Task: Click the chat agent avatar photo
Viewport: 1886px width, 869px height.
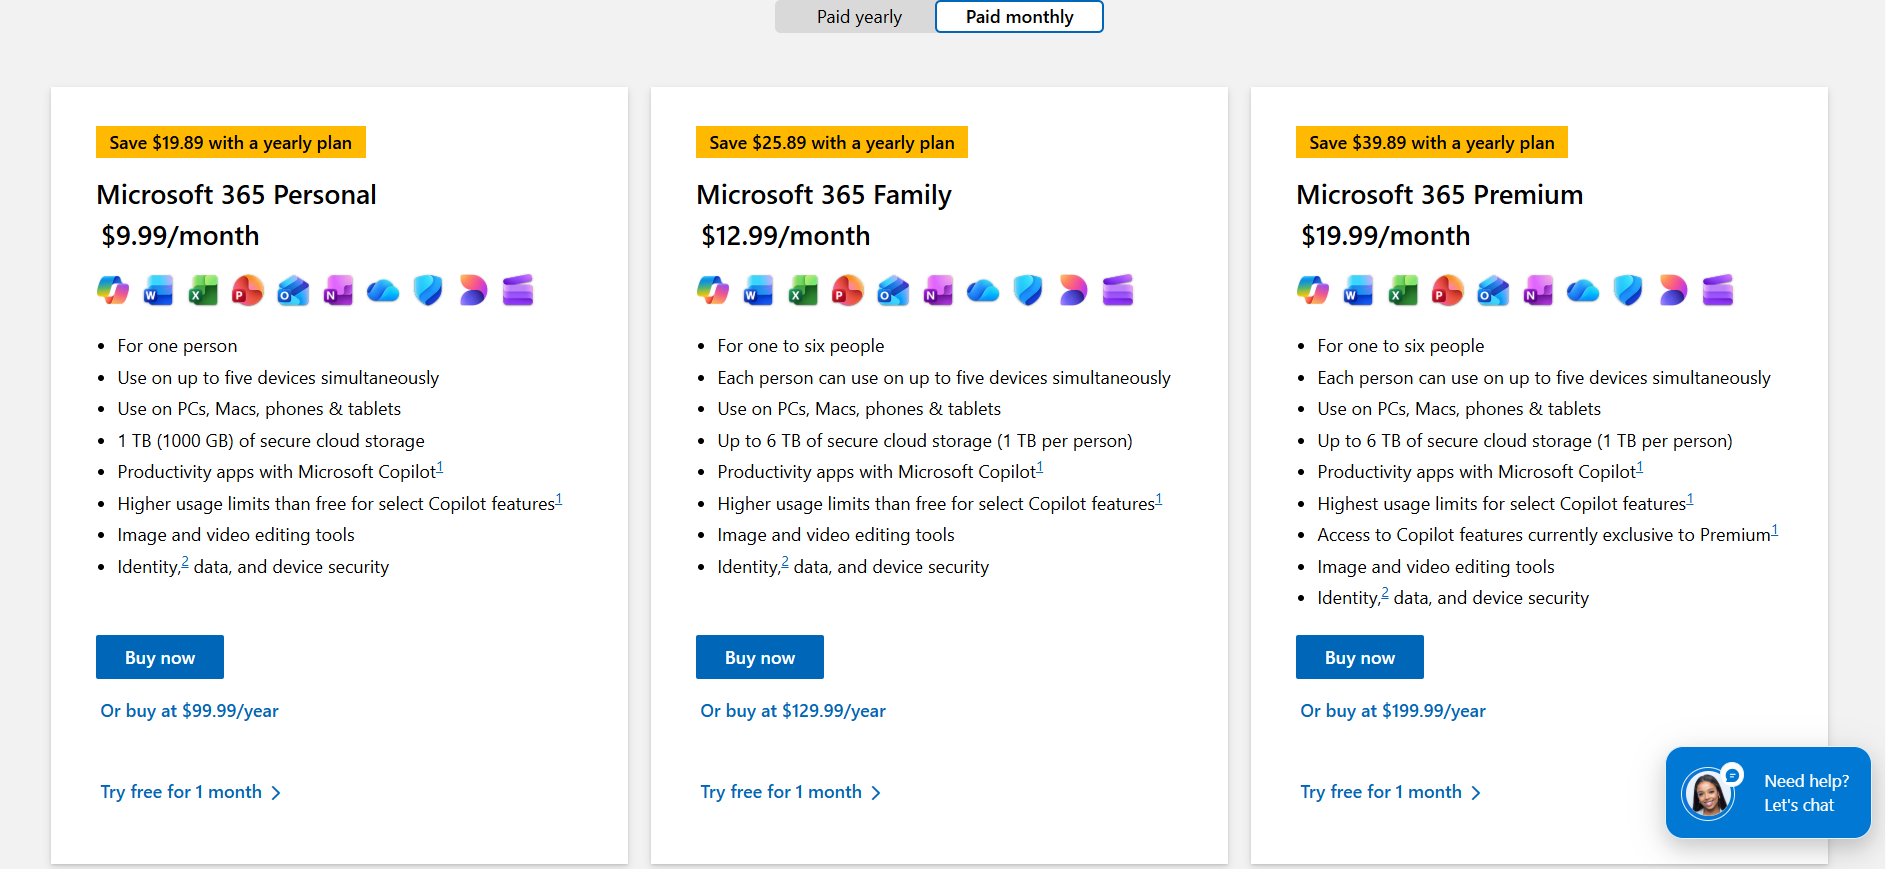Action: (x=1708, y=795)
